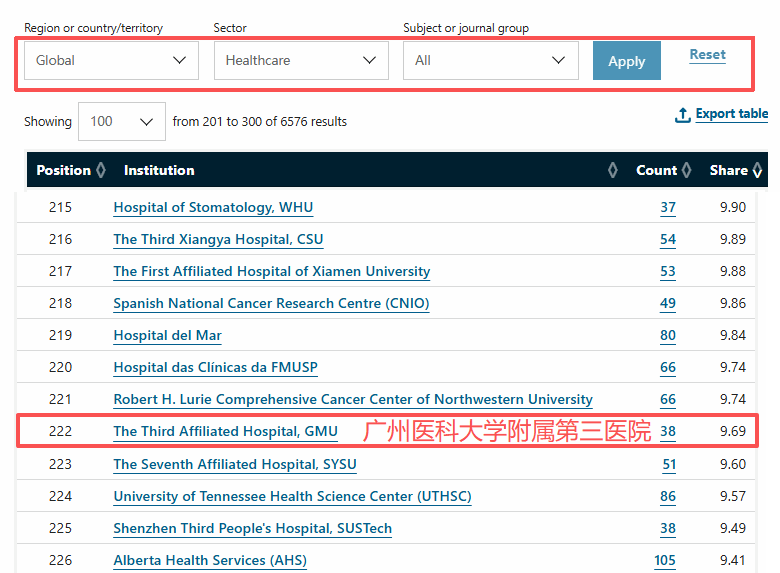The width and height of the screenshot is (780, 573).
Task: Click count 38 for Third Affiliated Hospital GMU
Action: (668, 431)
